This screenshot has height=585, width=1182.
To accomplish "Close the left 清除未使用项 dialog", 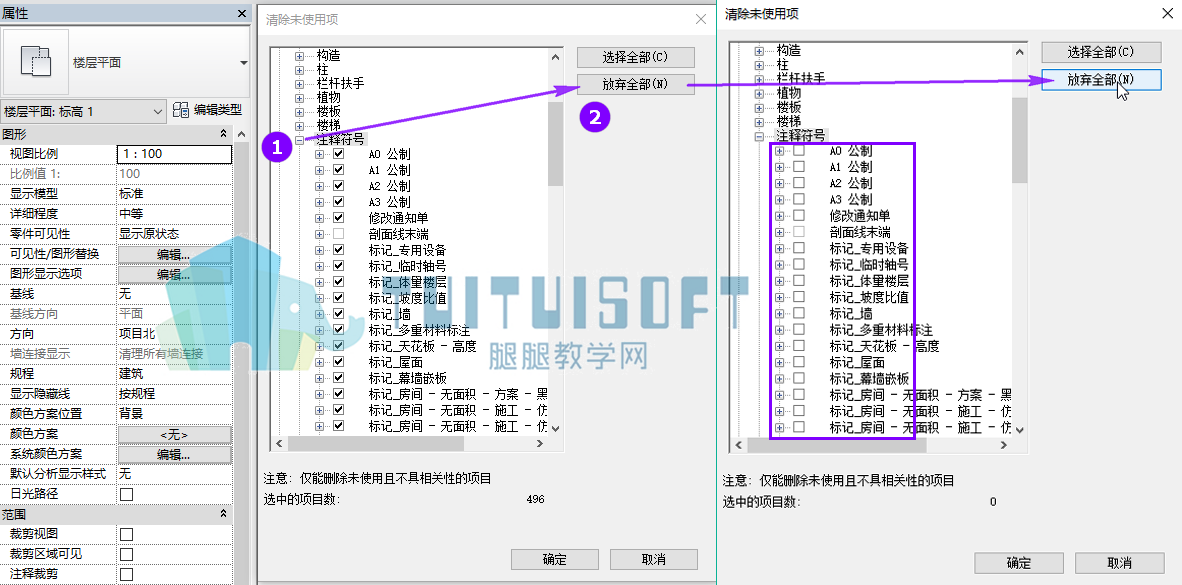I will pyautogui.click(x=701, y=20).
